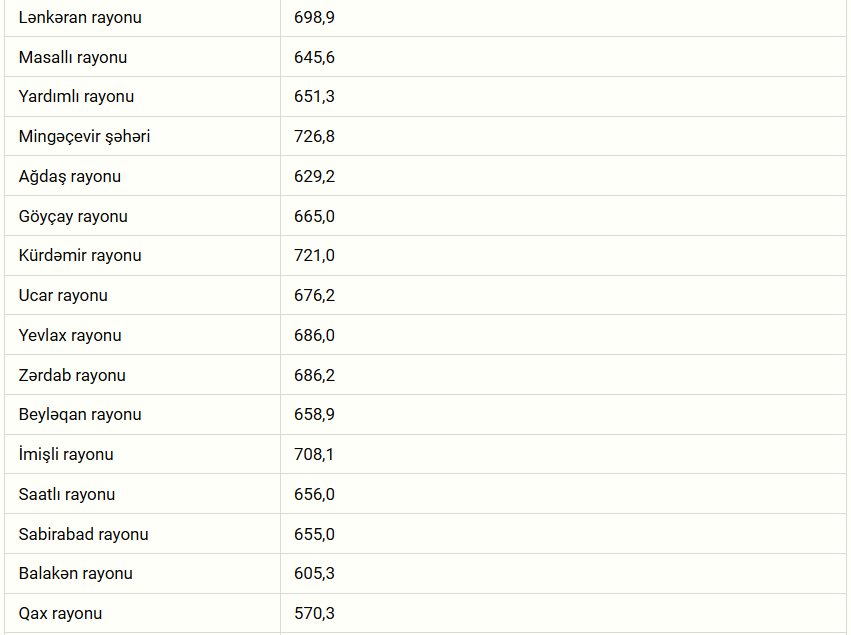Select the Zərdab rayonu row label
The height and width of the screenshot is (635, 851).
pos(72,376)
